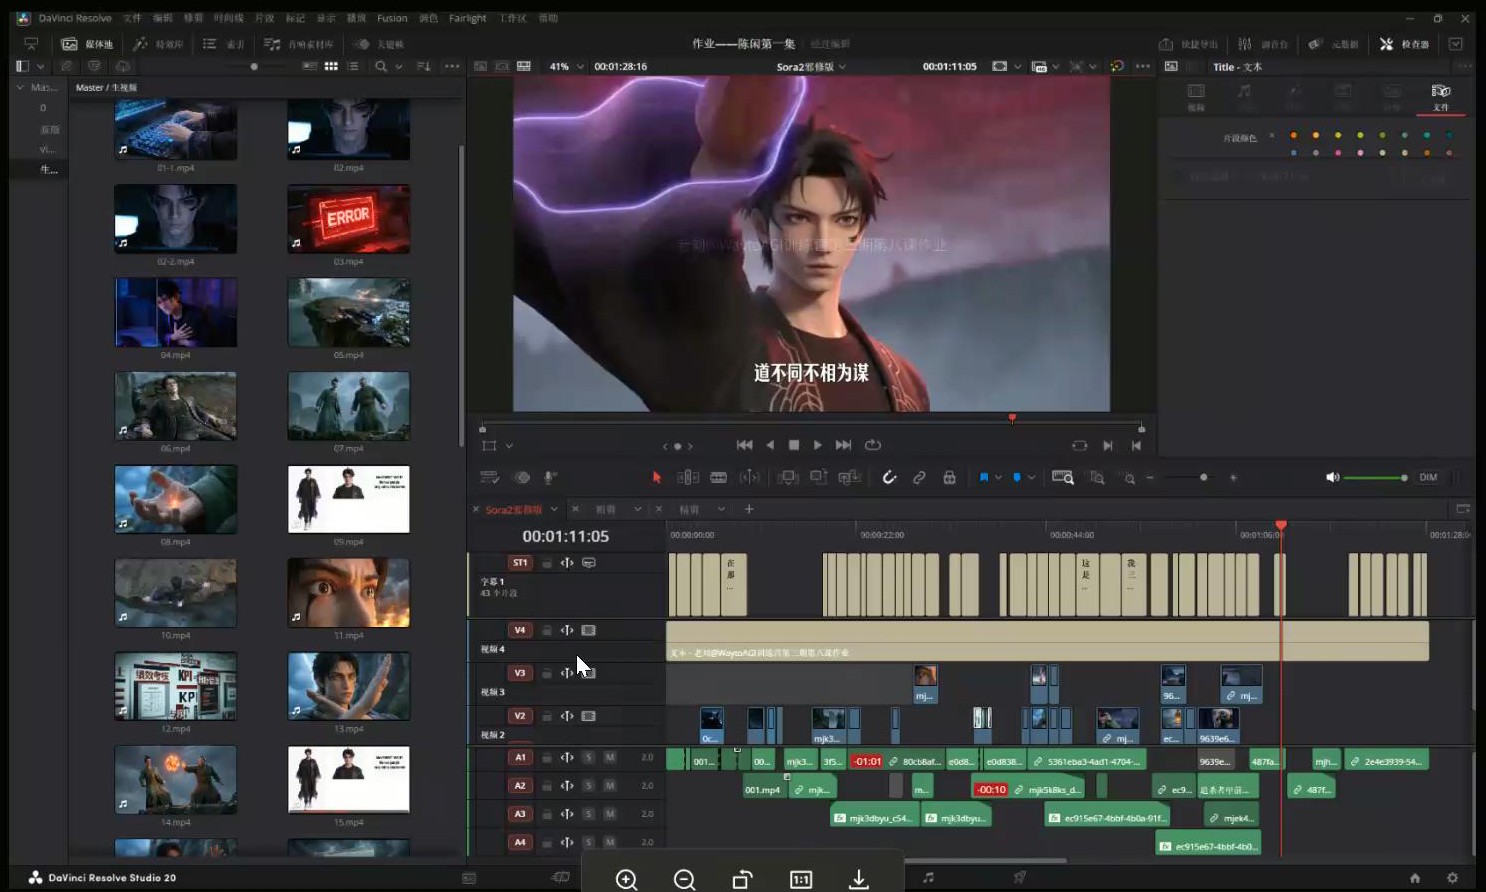Activate the Trim Edit Mode tool
The width and height of the screenshot is (1486, 892).
tap(688, 478)
